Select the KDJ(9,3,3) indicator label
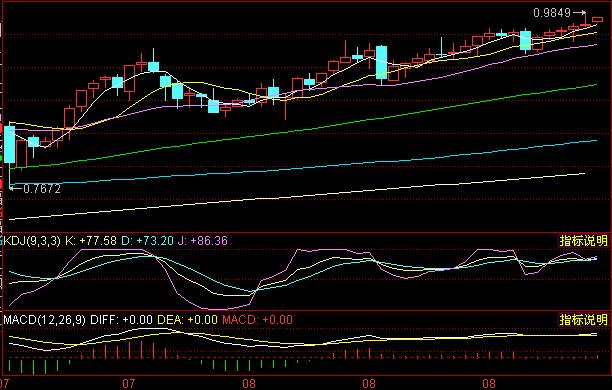 32,240
